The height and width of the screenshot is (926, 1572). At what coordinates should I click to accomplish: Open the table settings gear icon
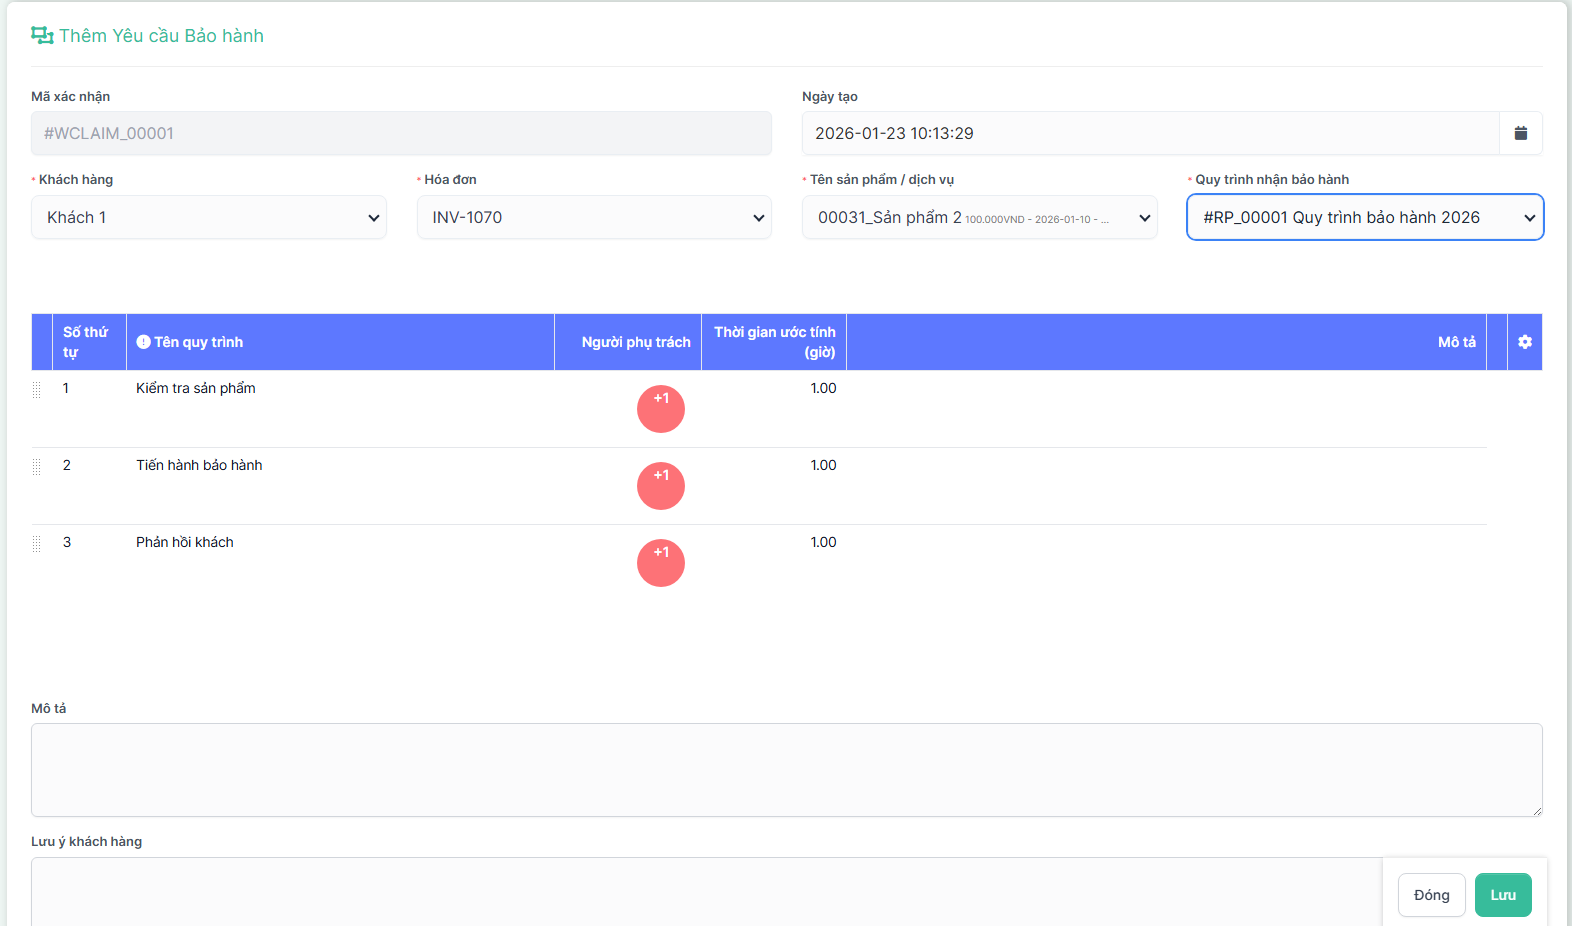(1524, 342)
